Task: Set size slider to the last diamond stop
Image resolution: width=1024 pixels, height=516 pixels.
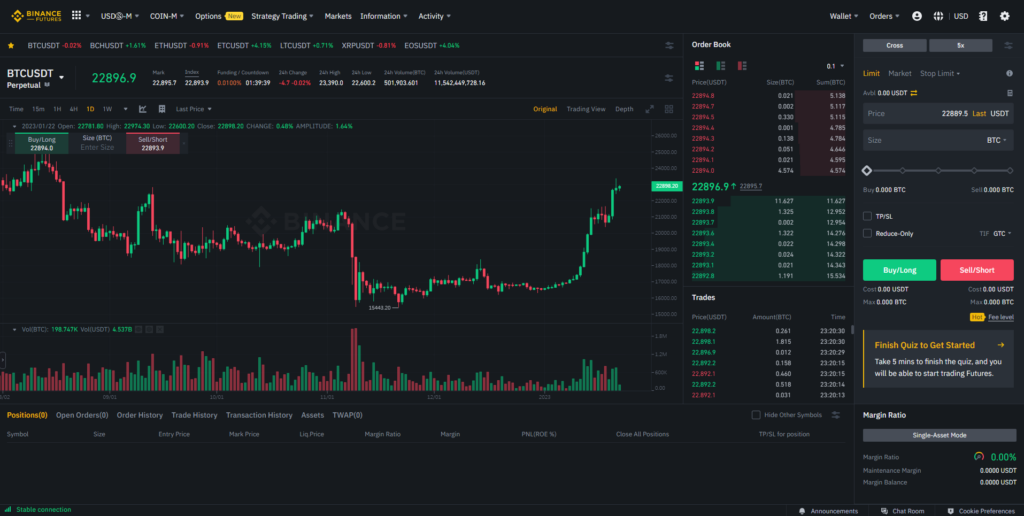Action: point(1010,170)
